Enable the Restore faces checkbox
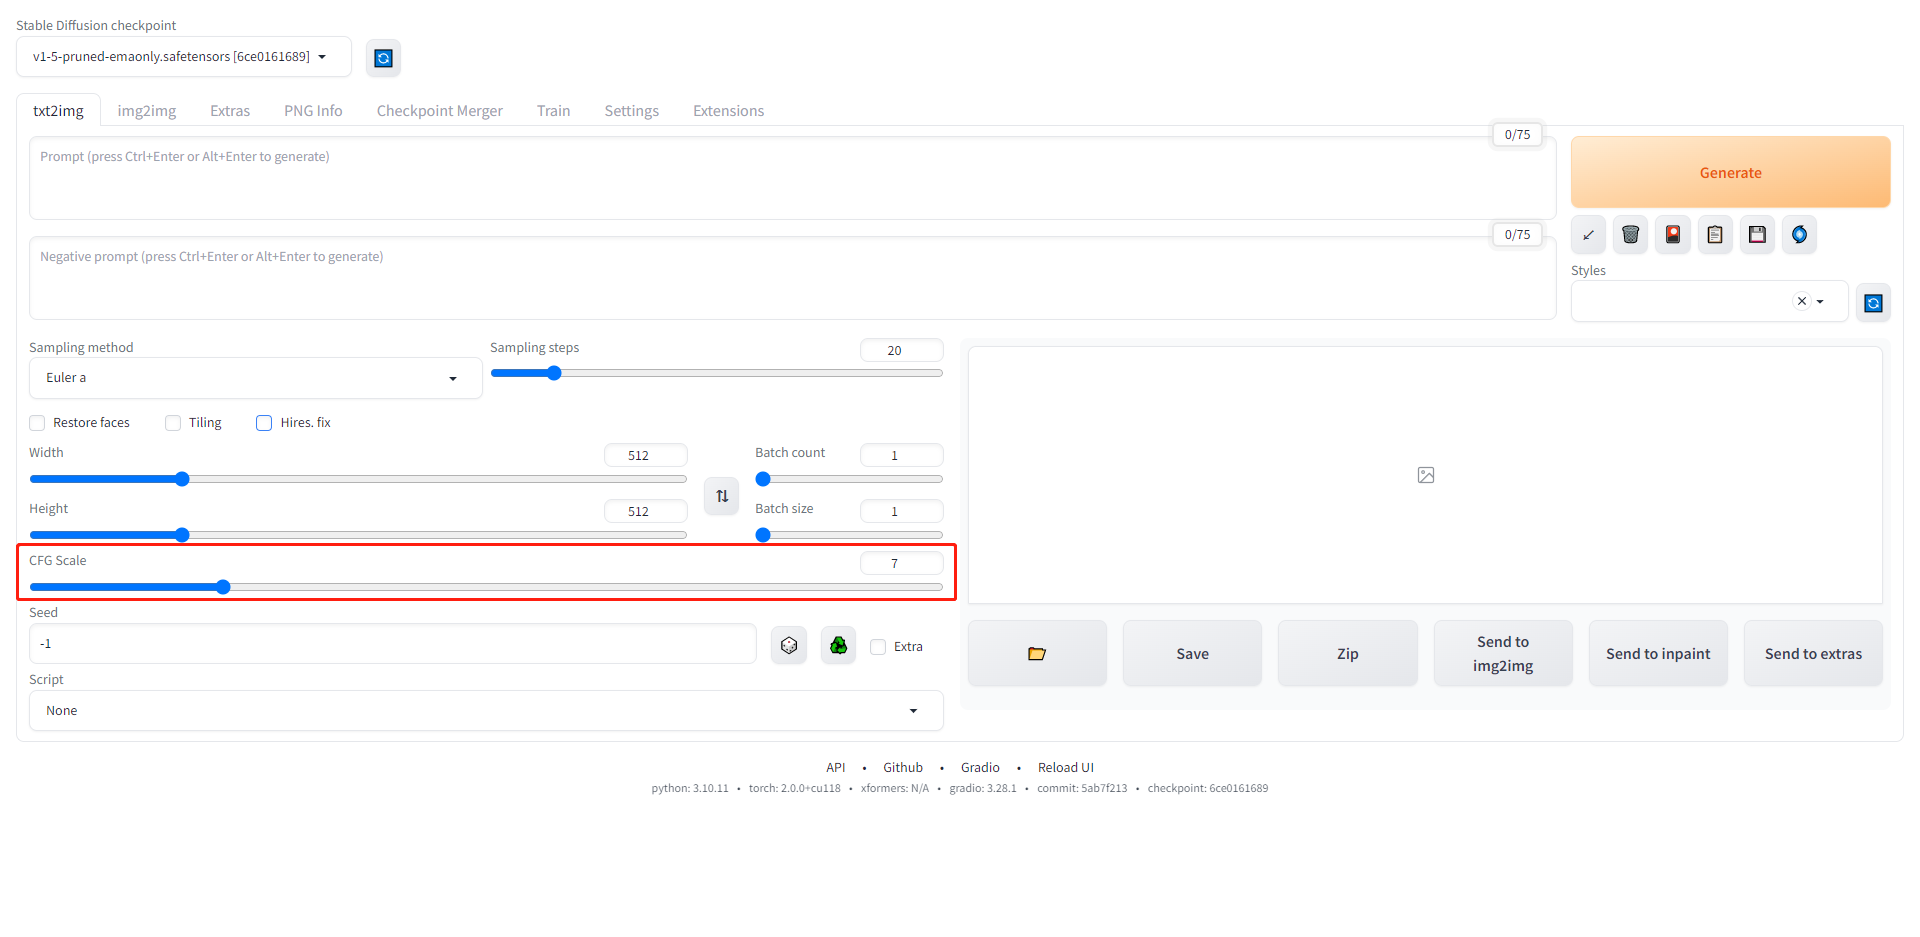This screenshot has height=937, width=1920. click(38, 423)
